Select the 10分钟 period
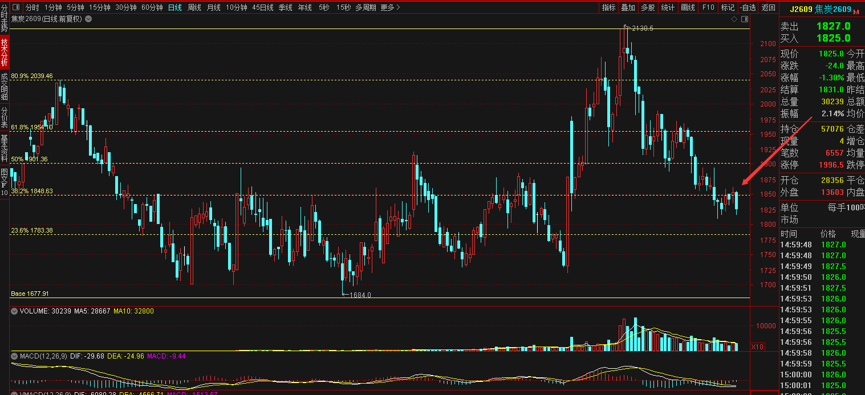The image size is (865, 395). click(237, 8)
